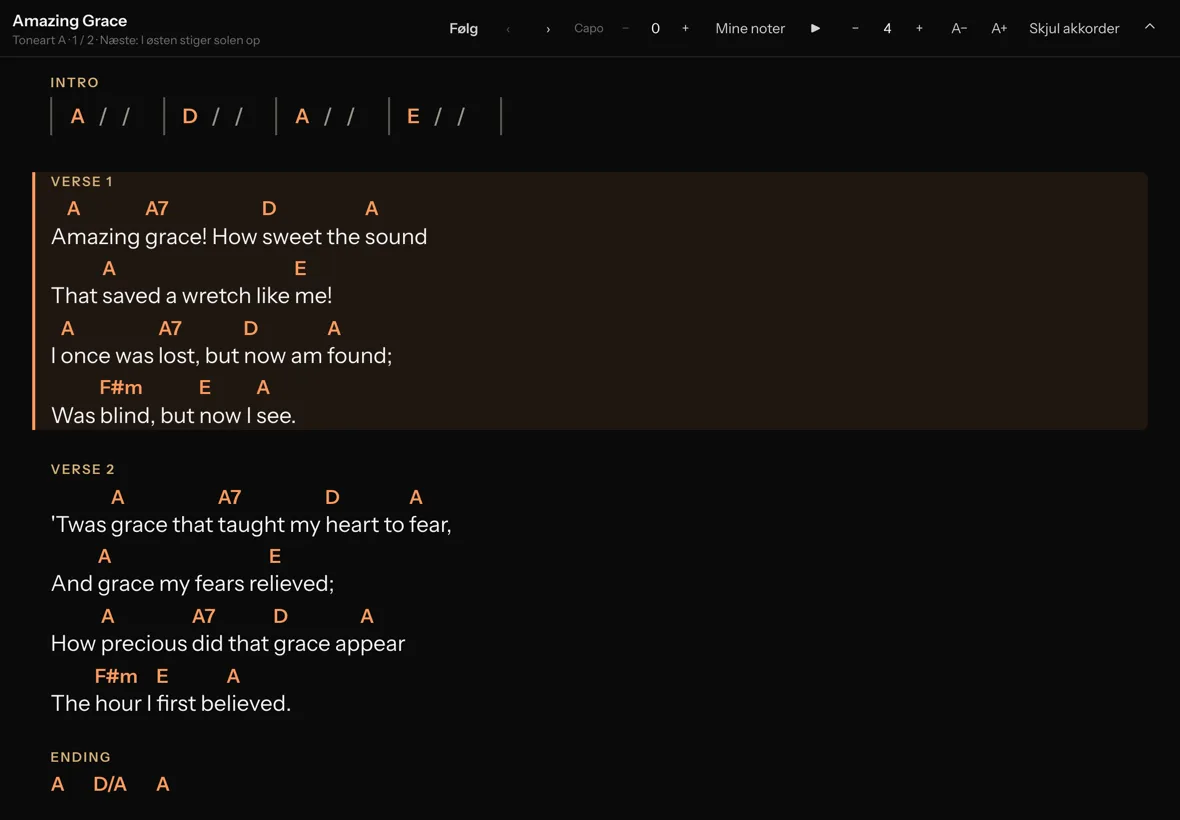Jump to the VERSE 2 section heading
This screenshot has height=820, width=1180.
[x=83, y=469]
